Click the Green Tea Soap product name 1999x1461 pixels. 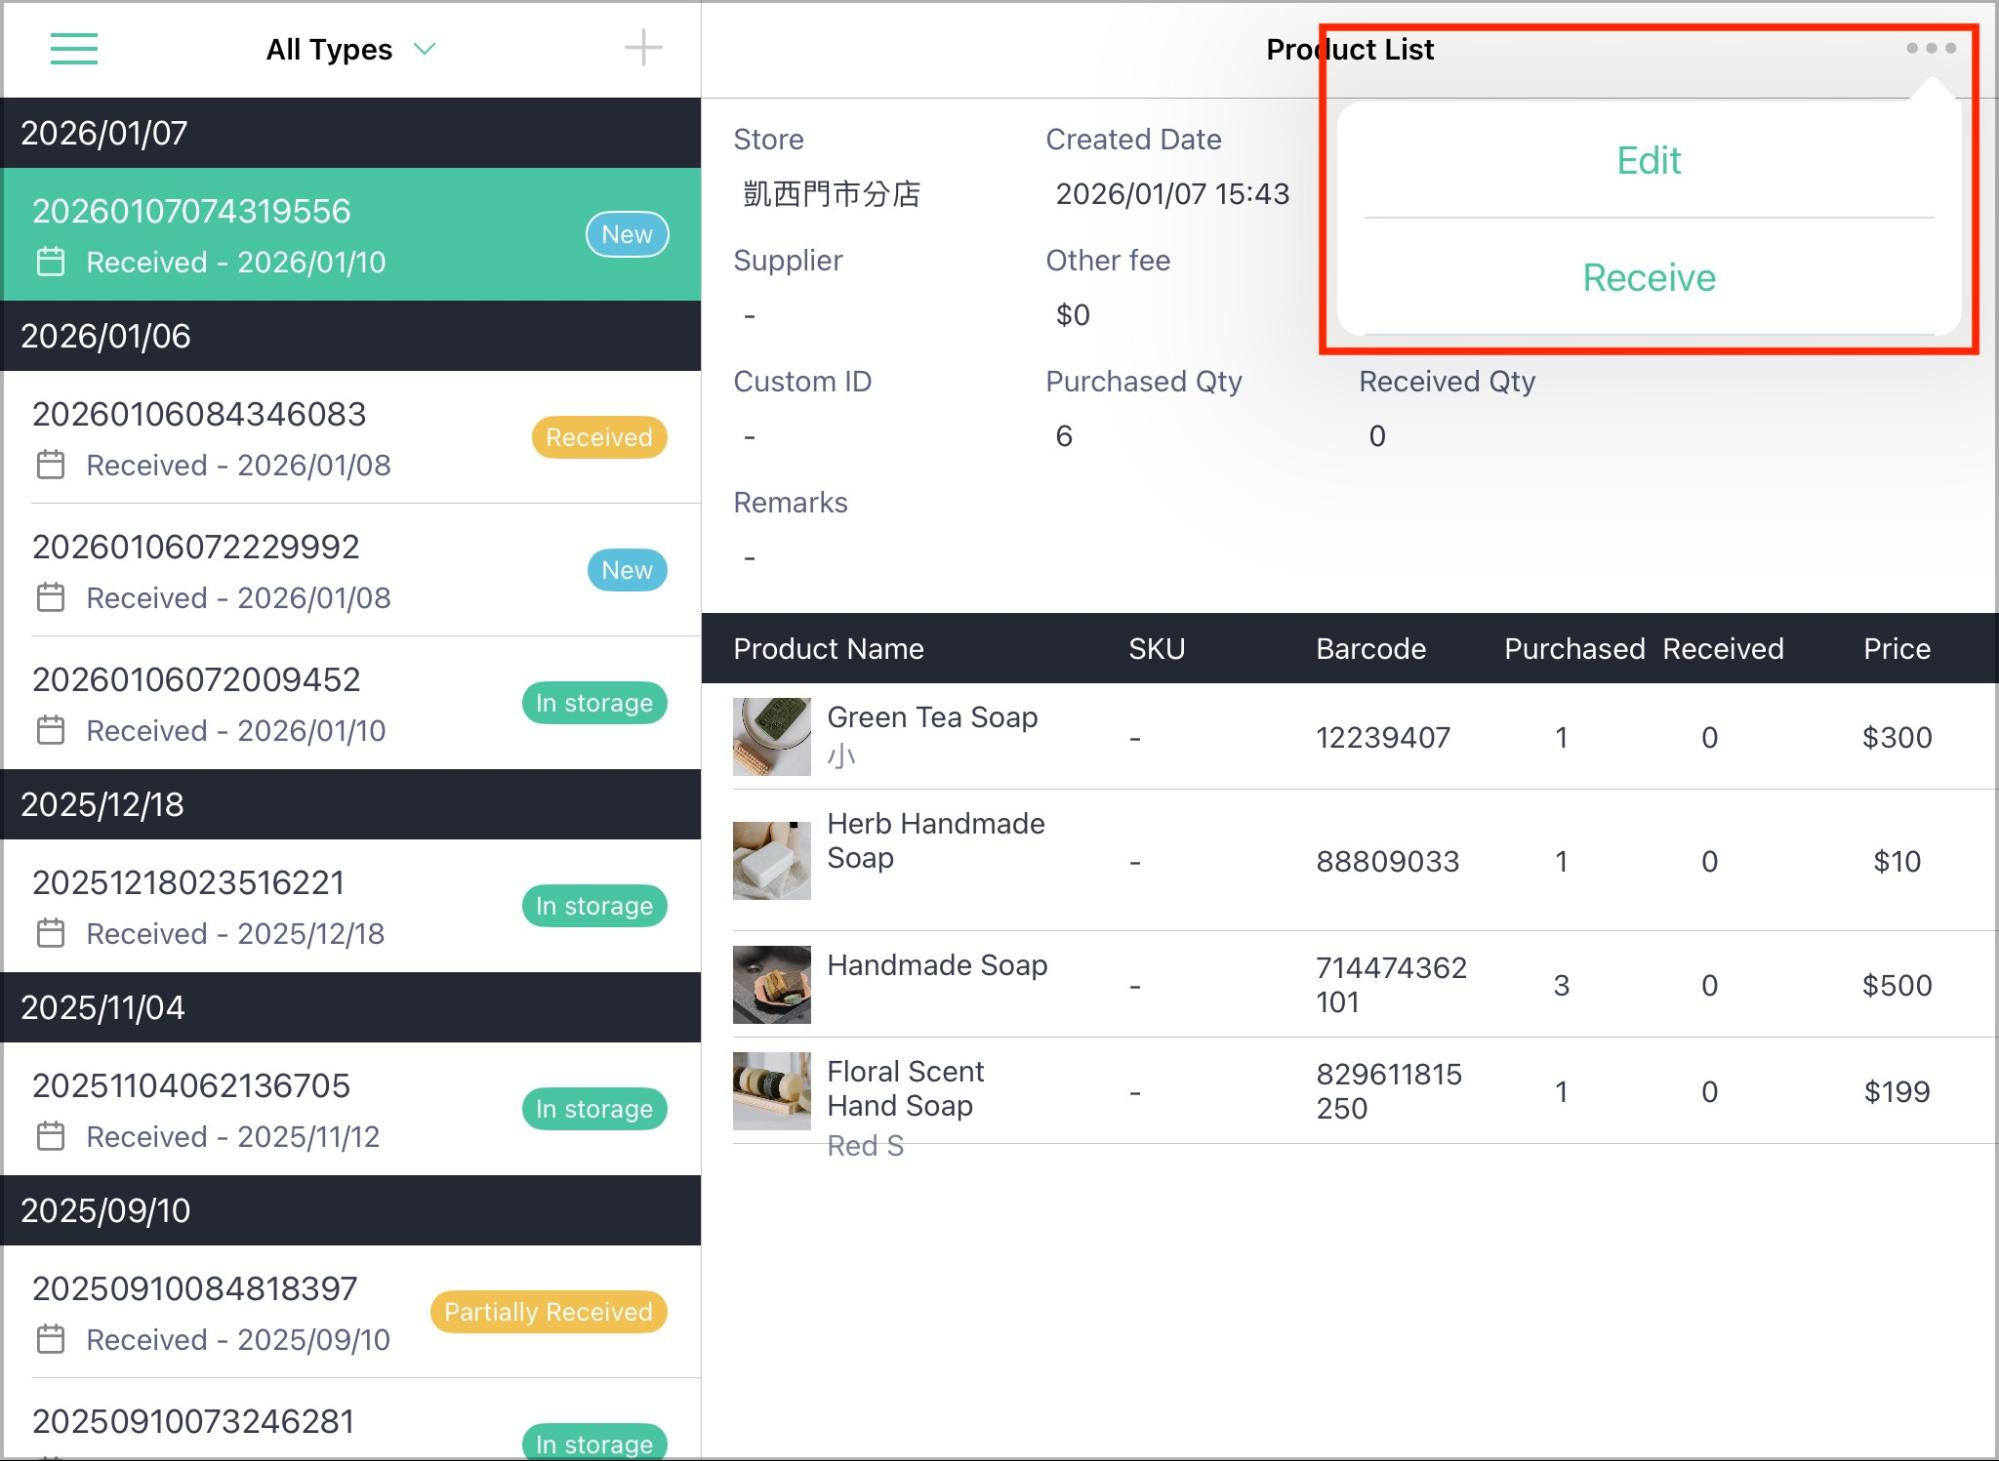pyautogui.click(x=932, y=717)
